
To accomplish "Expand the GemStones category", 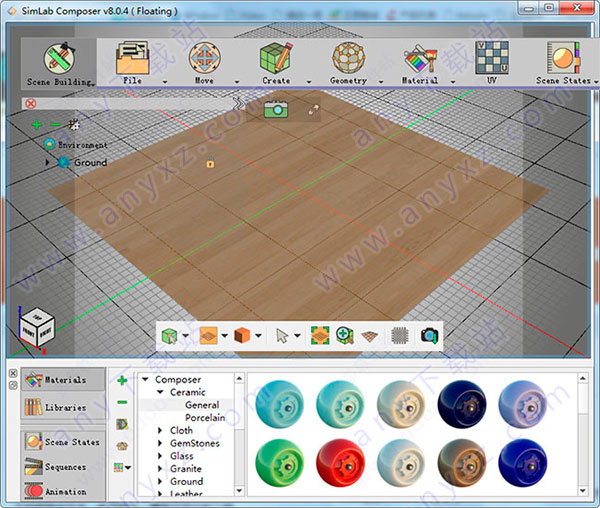I will [160, 443].
